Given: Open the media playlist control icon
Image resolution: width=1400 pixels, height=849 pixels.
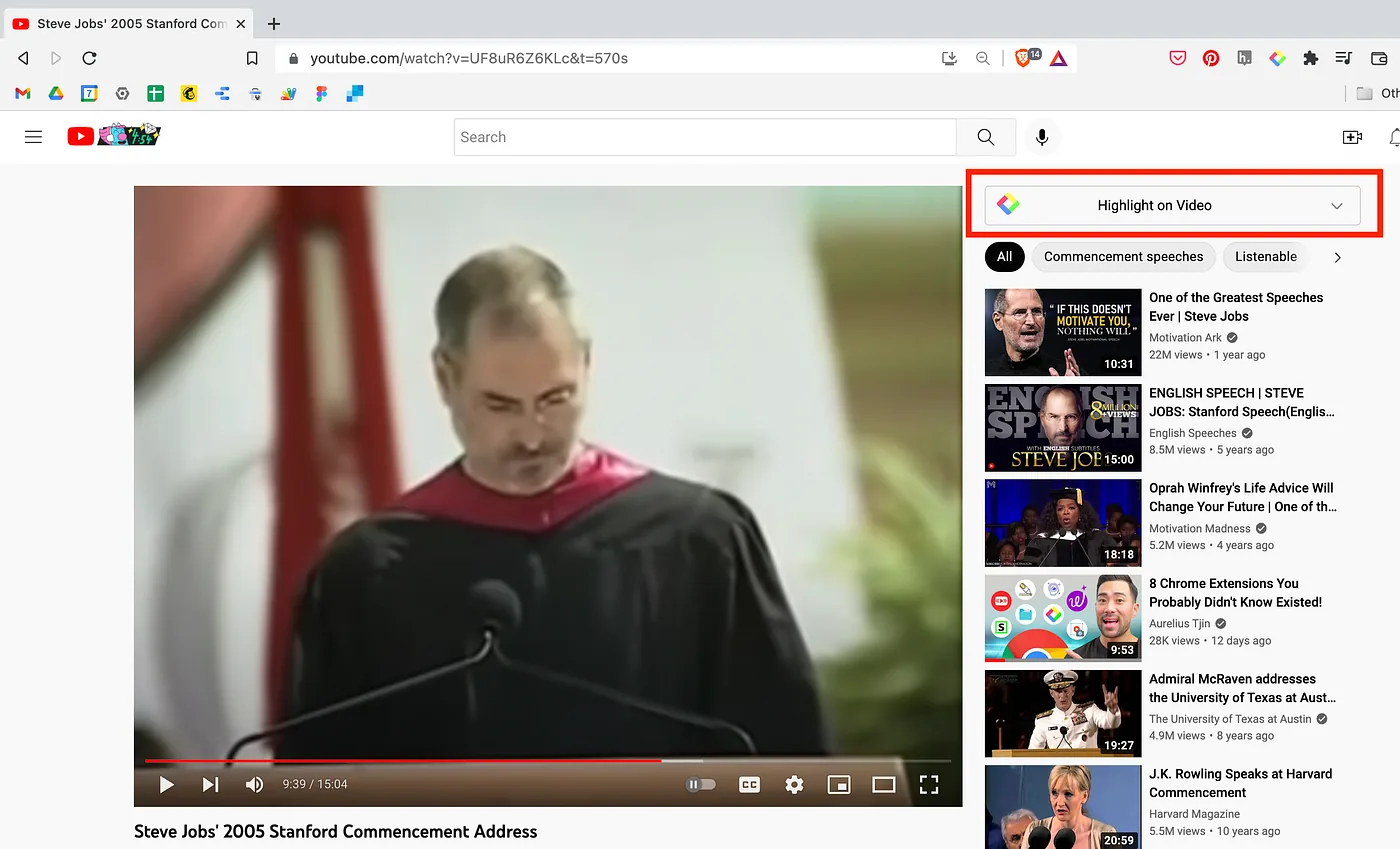Looking at the screenshot, I should tap(1344, 58).
